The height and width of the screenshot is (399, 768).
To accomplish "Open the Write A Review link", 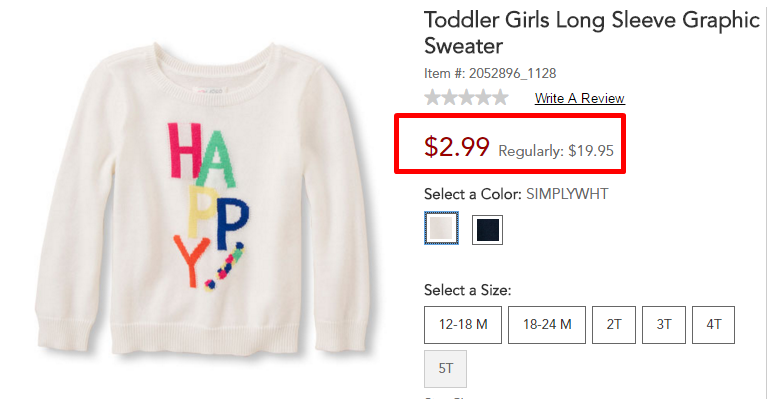I will coord(579,98).
